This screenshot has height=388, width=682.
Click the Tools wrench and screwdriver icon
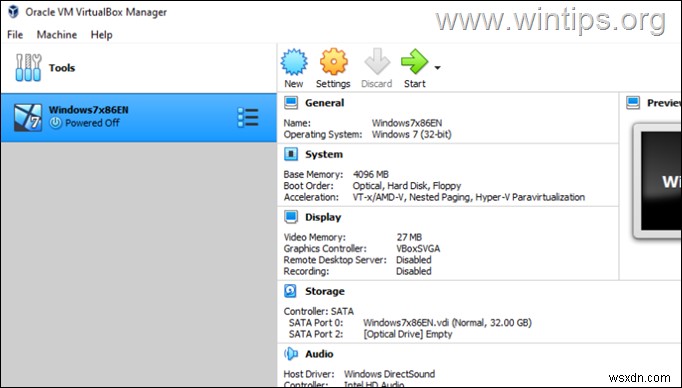(x=28, y=67)
